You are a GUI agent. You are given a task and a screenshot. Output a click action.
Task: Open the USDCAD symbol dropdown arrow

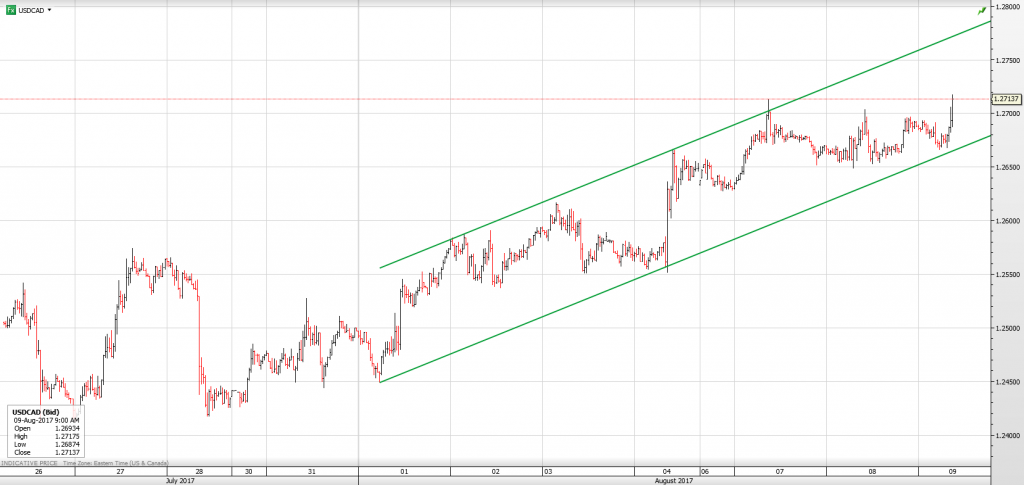tap(50, 10)
